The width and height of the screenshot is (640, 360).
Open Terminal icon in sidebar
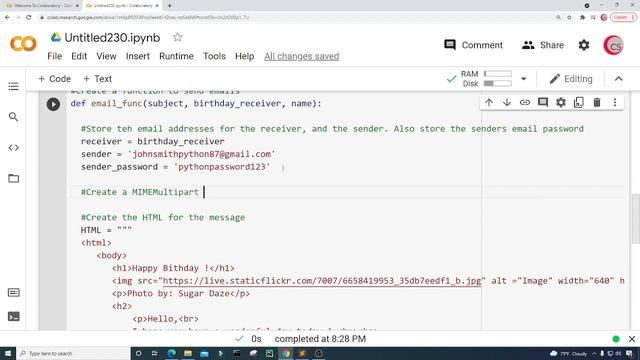(13, 316)
